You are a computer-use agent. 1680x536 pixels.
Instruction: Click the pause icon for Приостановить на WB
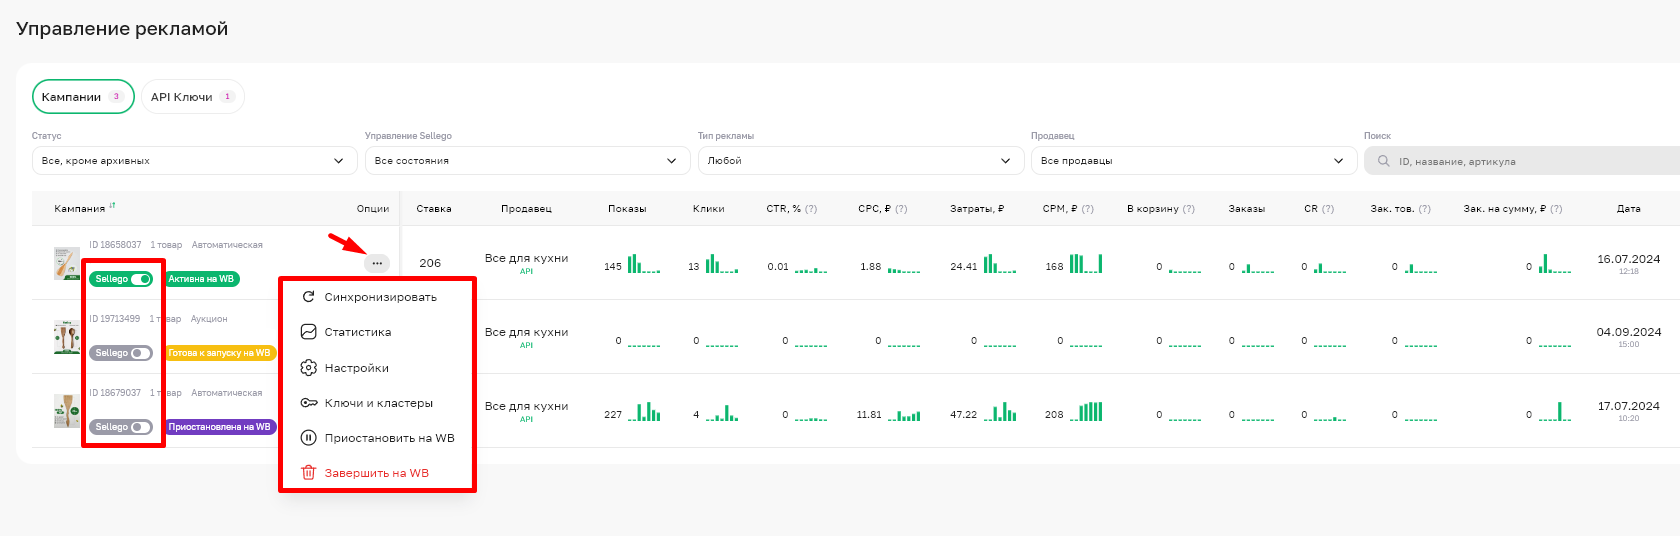coord(309,438)
